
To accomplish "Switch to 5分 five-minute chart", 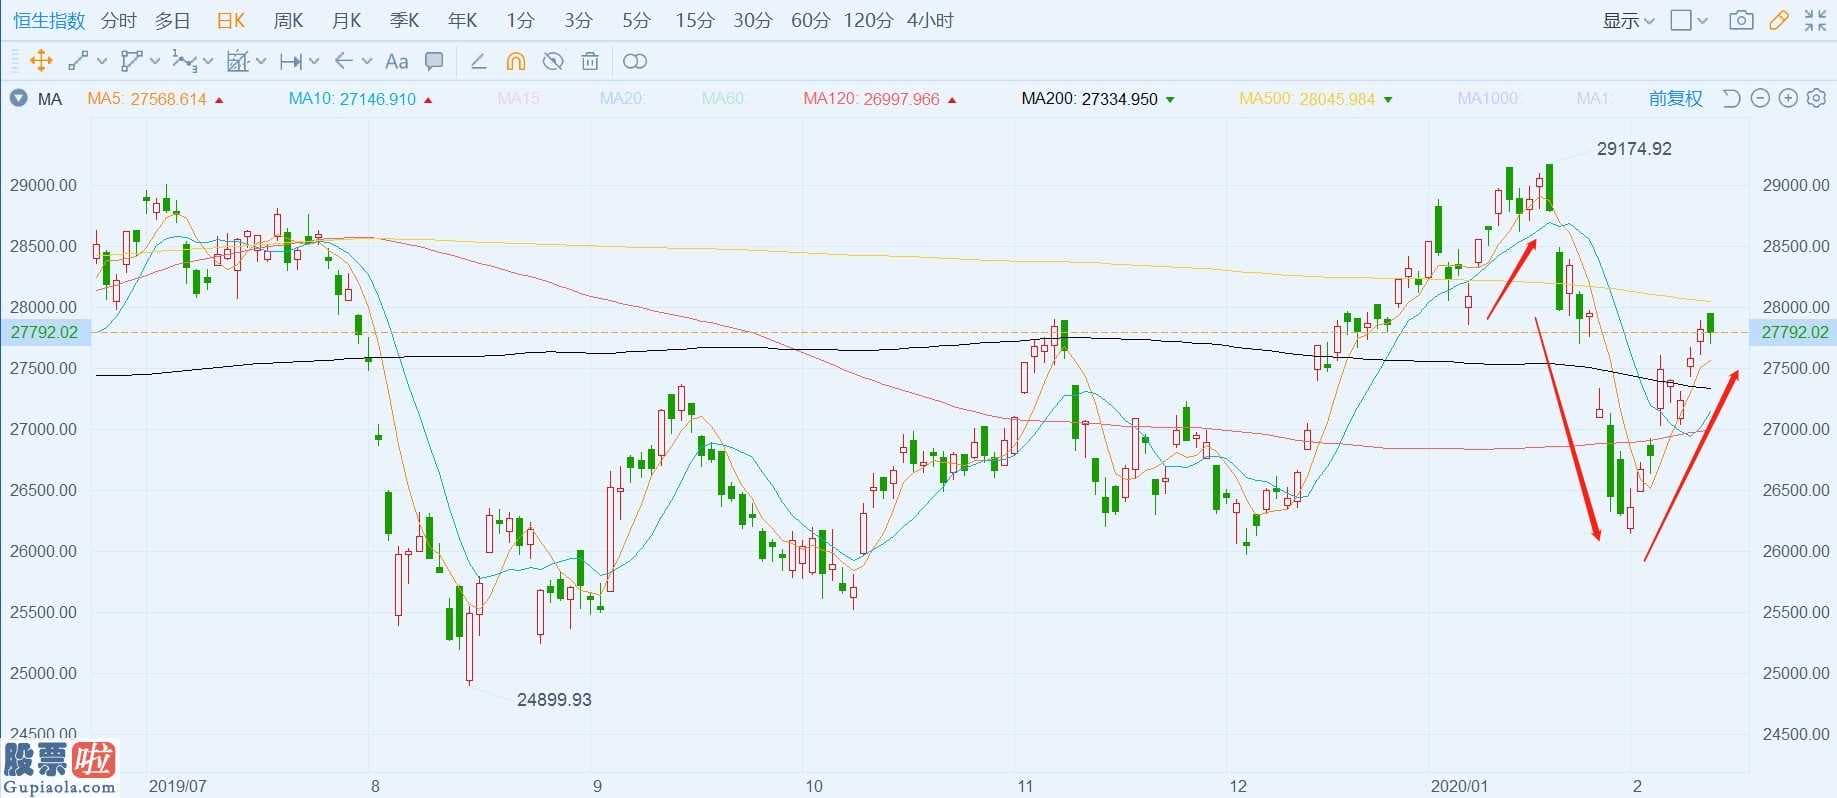I will click(636, 20).
